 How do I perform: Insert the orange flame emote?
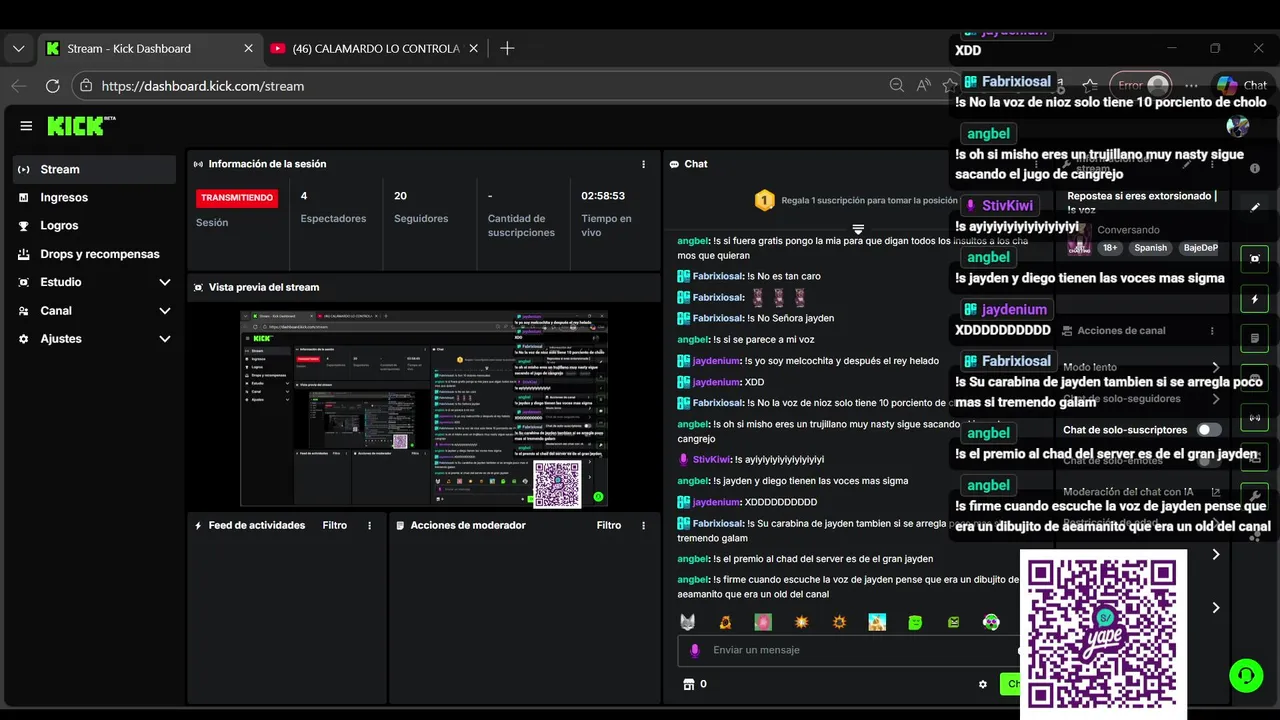tap(725, 622)
